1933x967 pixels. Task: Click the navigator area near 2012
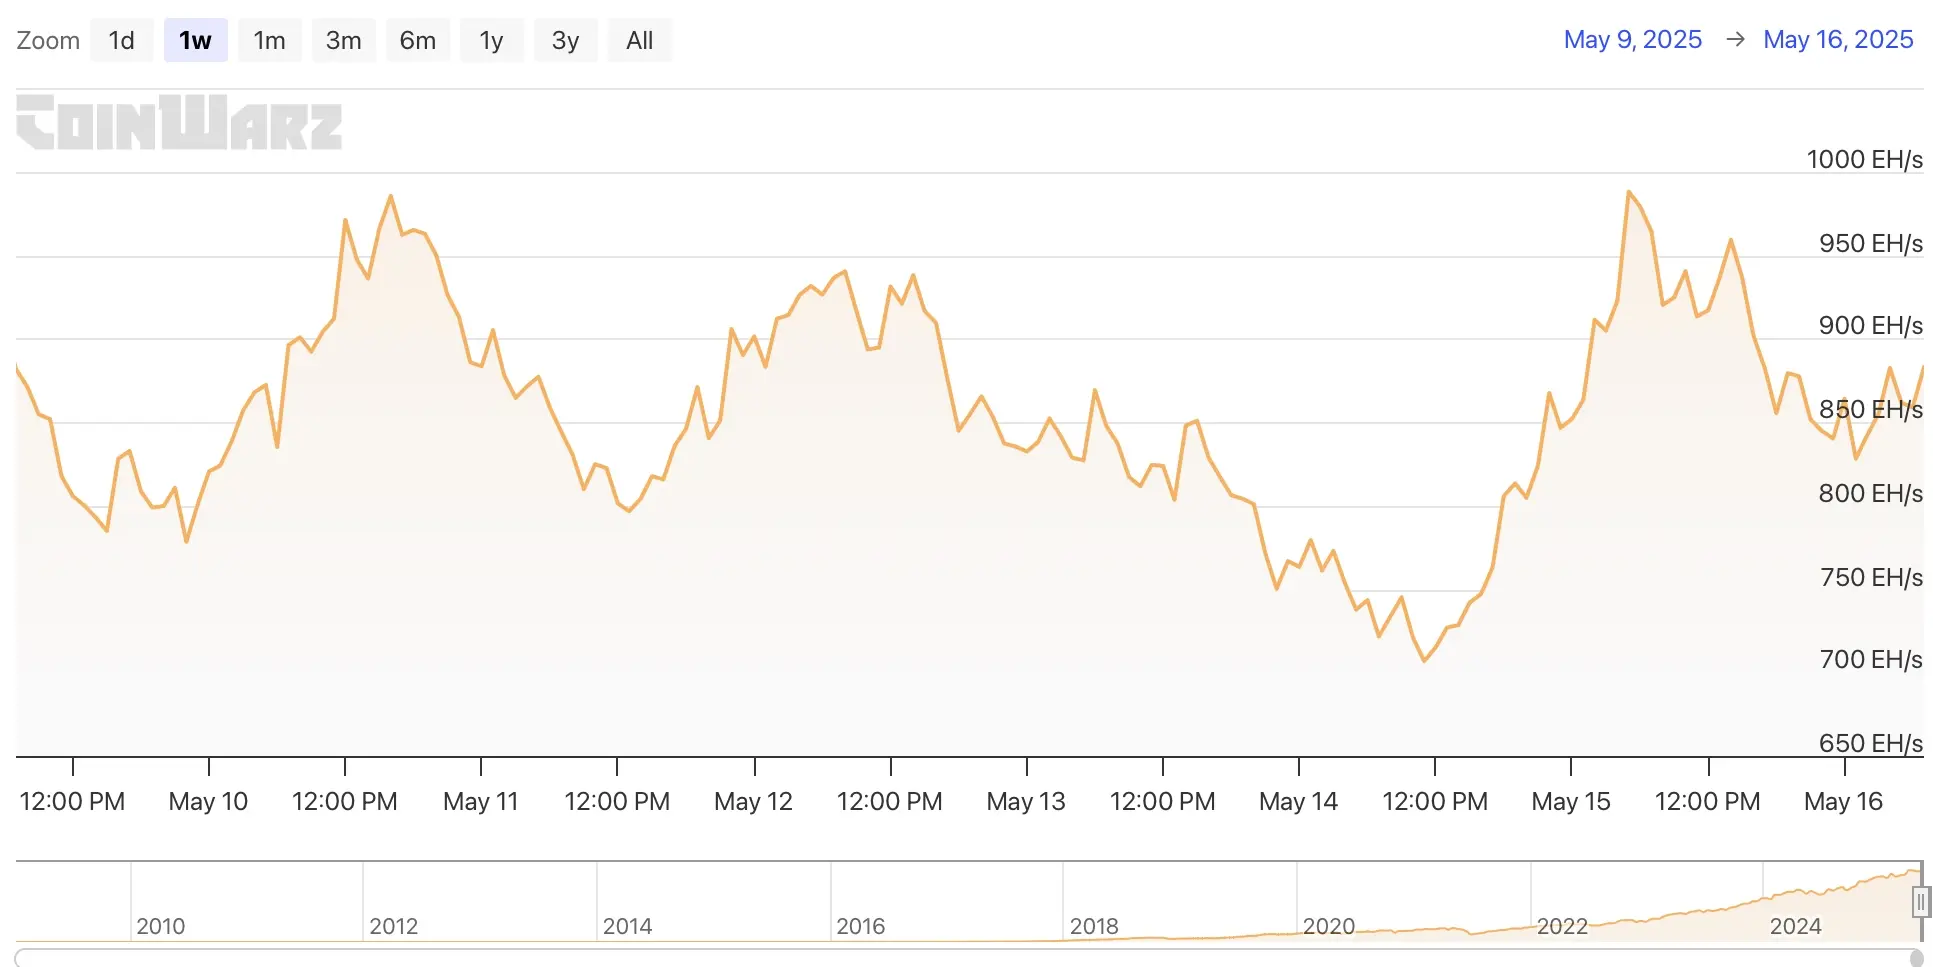(x=394, y=926)
